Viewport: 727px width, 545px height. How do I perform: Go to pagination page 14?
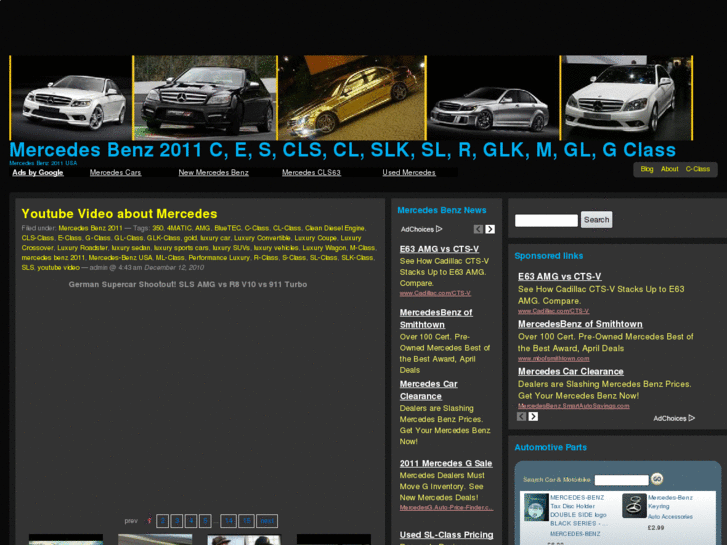pyautogui.click(x=229, y=521)
